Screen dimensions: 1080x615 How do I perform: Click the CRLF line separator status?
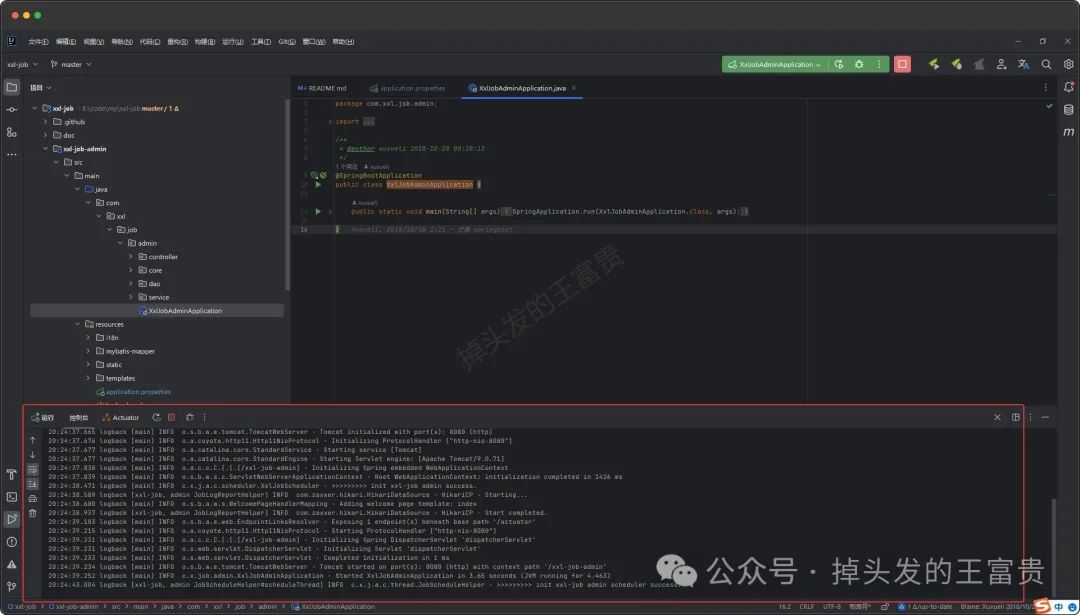(807, 607)
